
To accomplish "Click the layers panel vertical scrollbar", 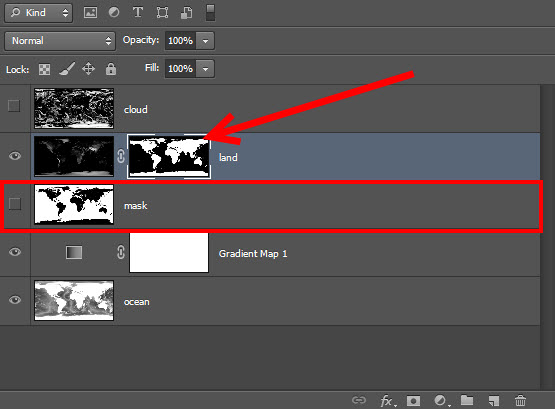I will (547, 237).
